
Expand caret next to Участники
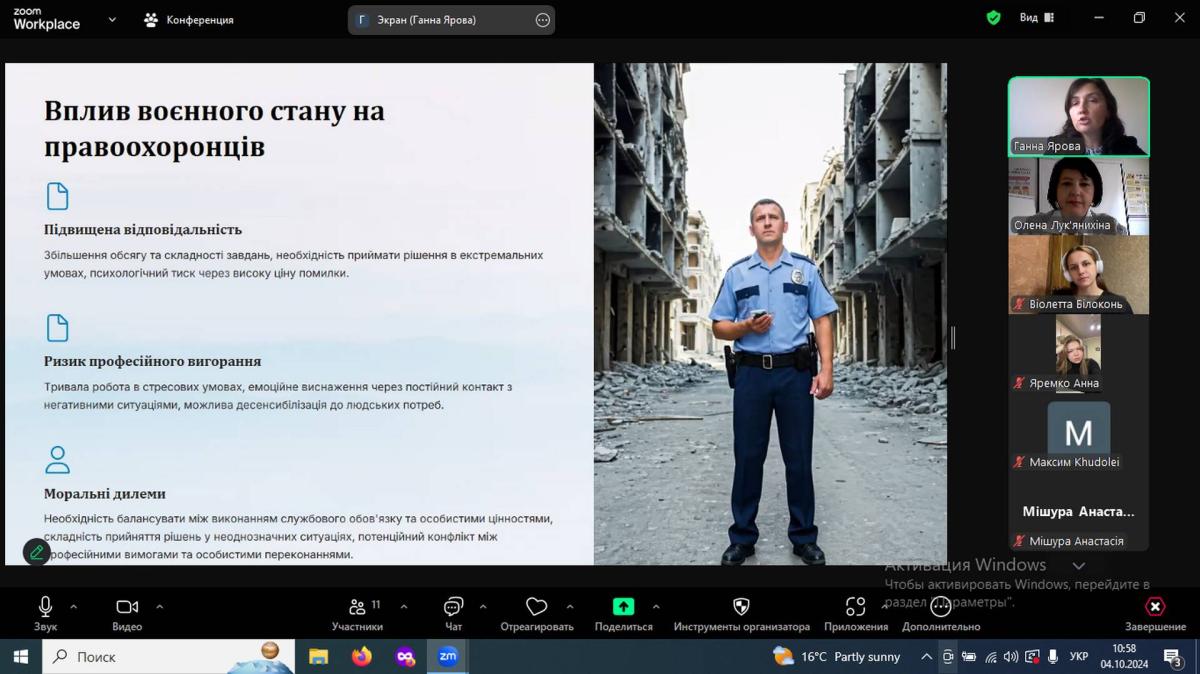tap(404, 606)
